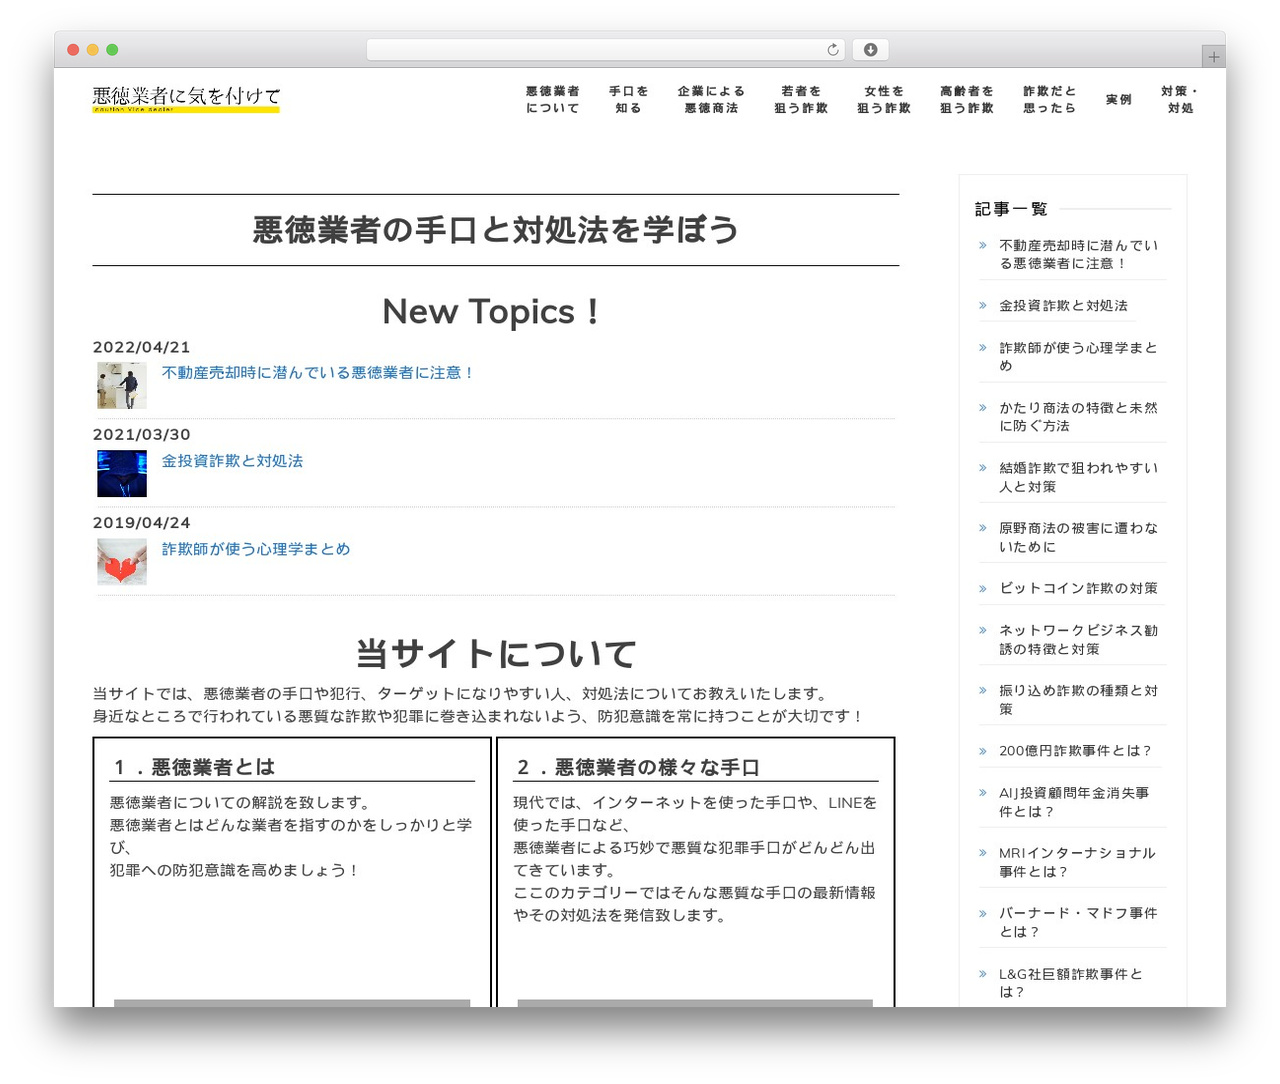This screenshot has width=1280, height=1084.
Task: Click the date text 2019/04/24
Action: click(x=141, y=523)
